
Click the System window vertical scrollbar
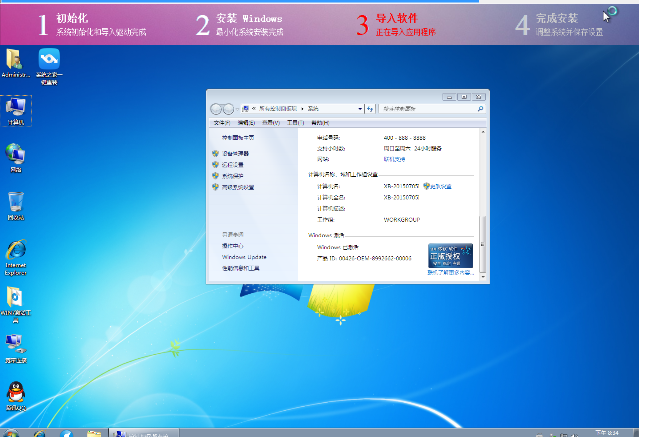tap(483, 200)
